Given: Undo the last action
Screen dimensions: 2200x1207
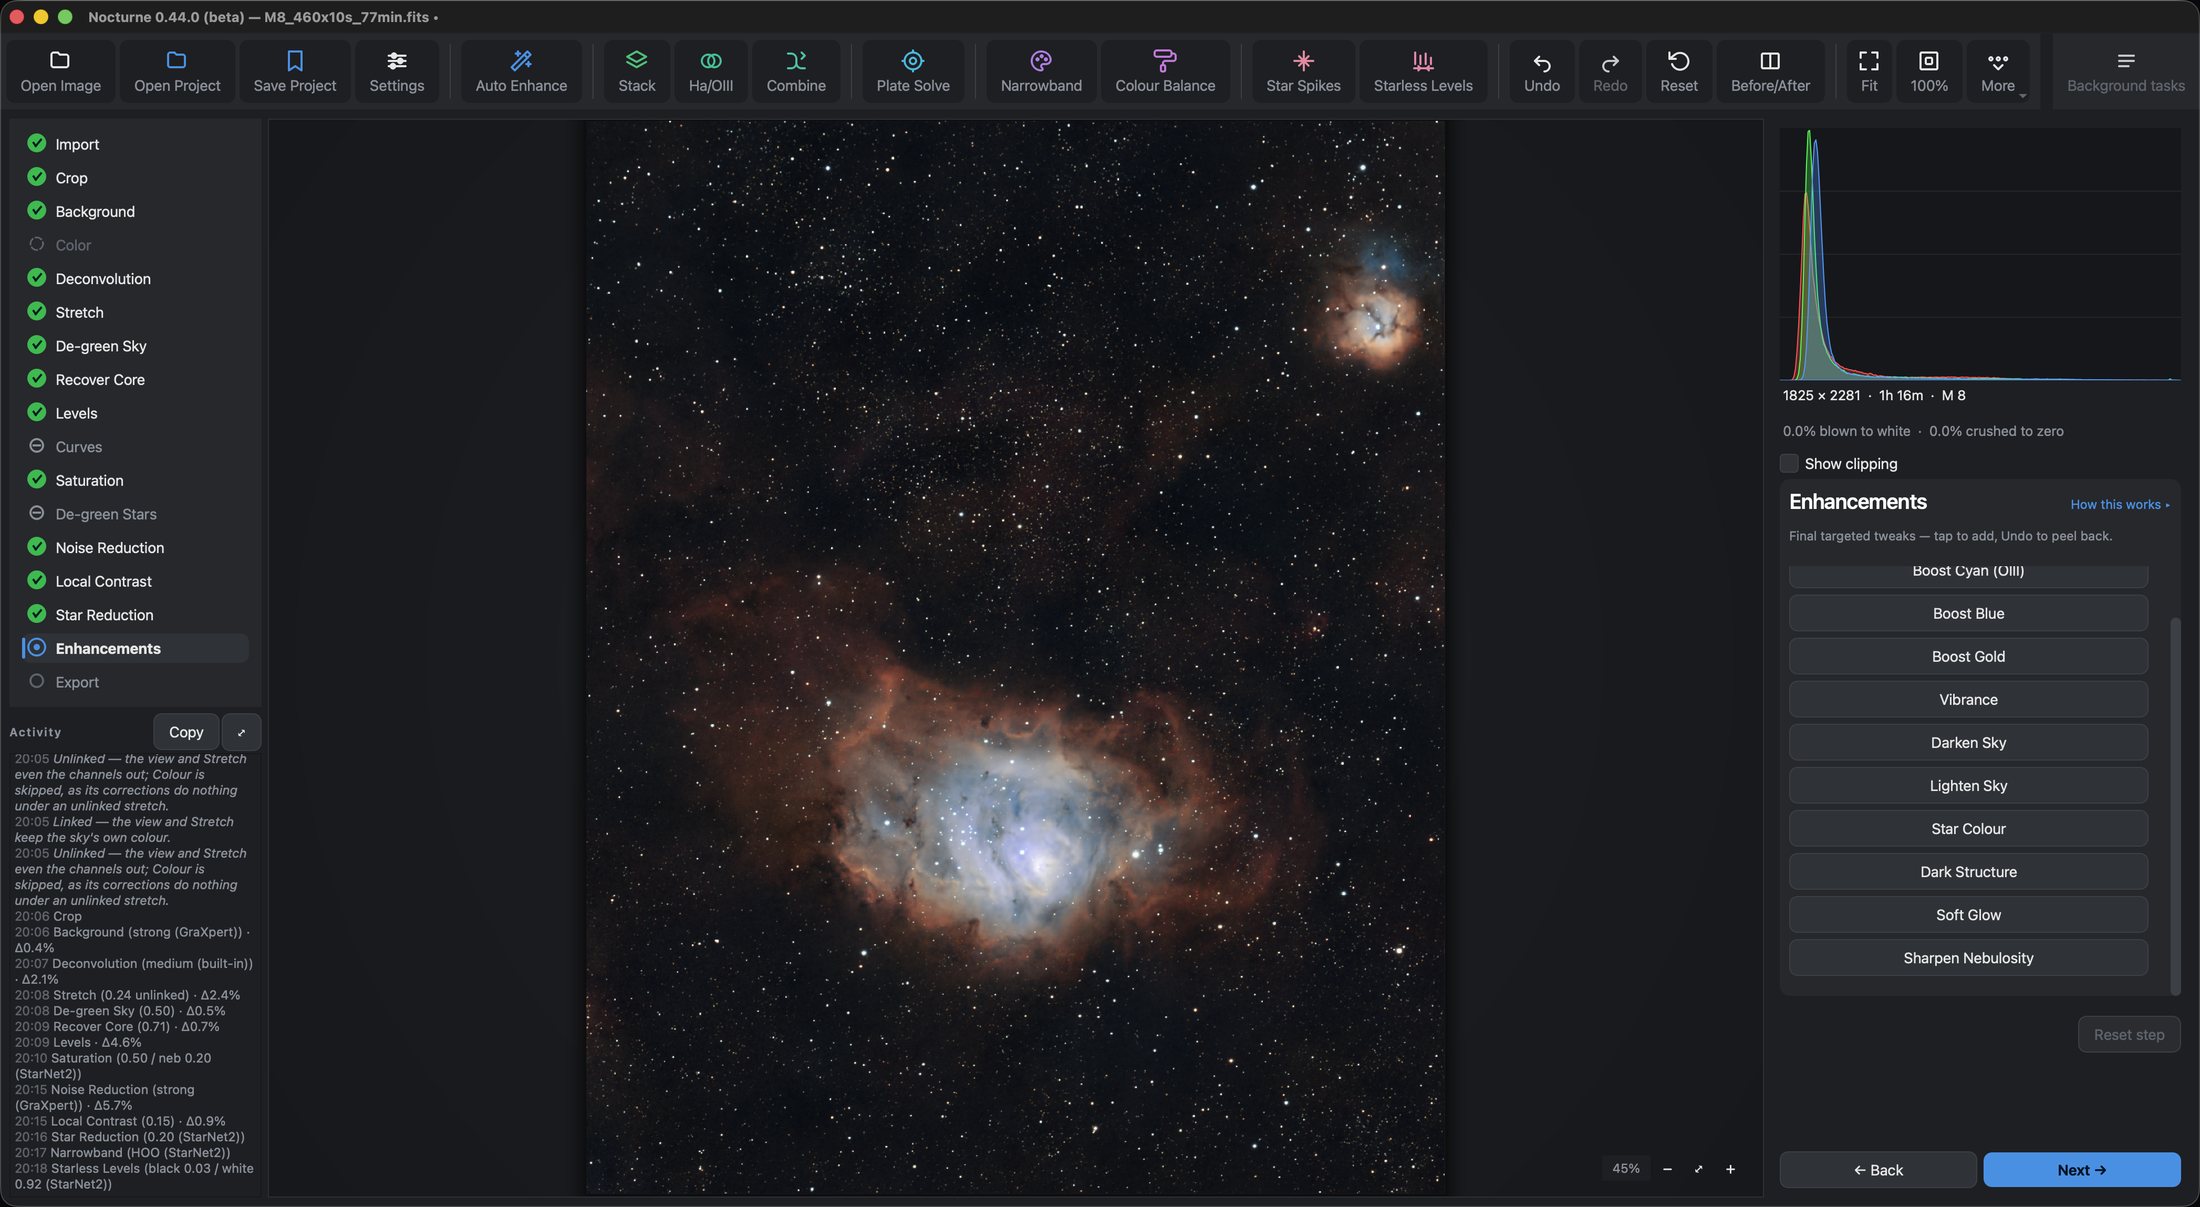Looking at the screenshot, I should (x=1541, y=71).
